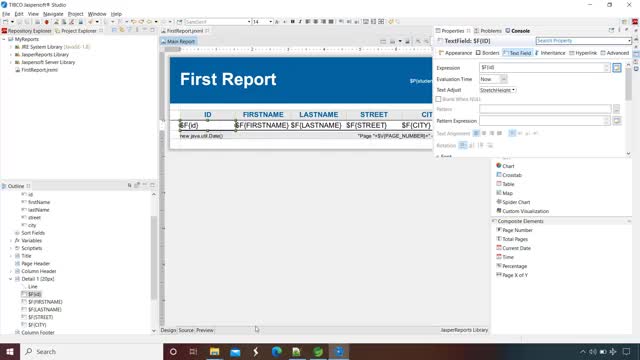Select the Custom Visualization palette element
The width and height of the screenshot is (640, 360).
tap(522, 211)
